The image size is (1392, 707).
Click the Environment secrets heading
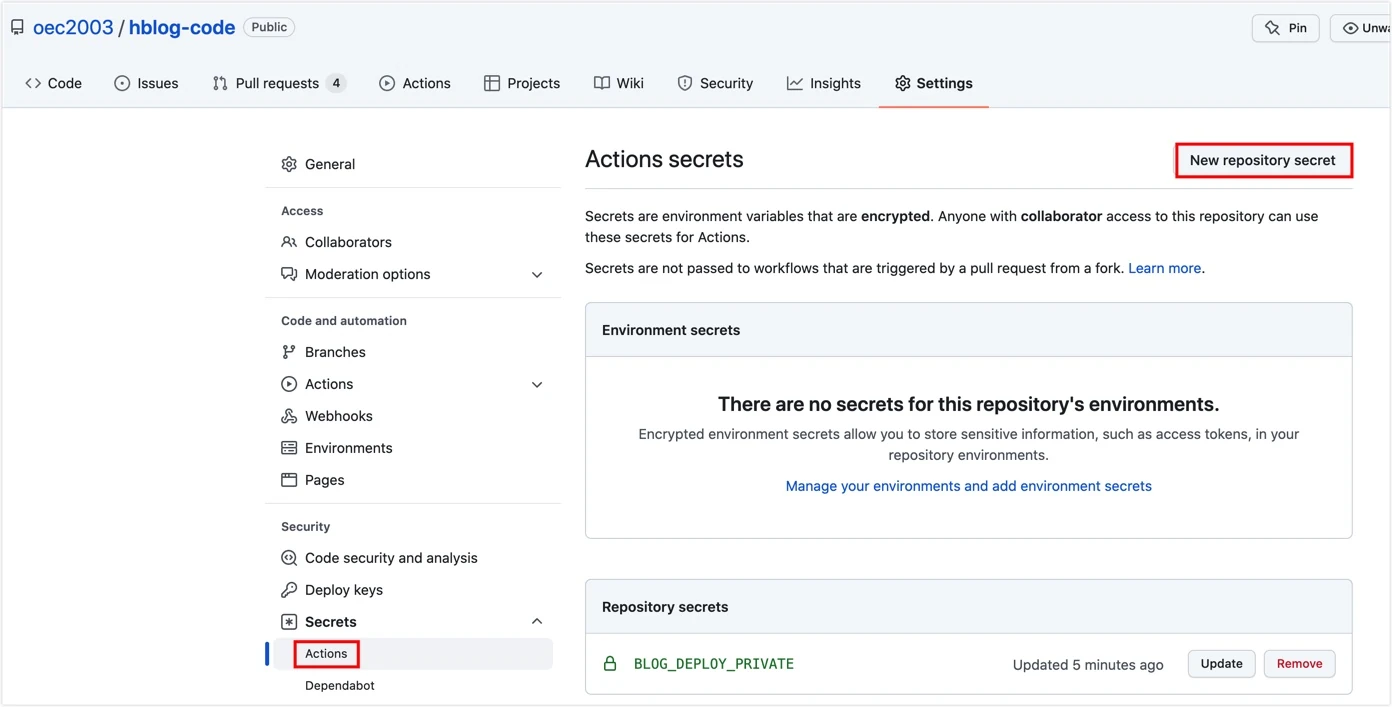(671, 330)
